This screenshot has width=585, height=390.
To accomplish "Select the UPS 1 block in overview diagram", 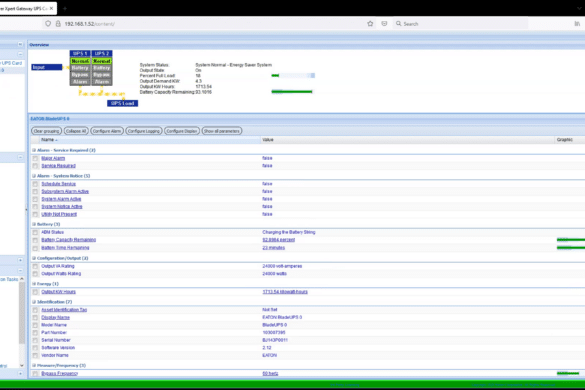I will click(80, 54).
